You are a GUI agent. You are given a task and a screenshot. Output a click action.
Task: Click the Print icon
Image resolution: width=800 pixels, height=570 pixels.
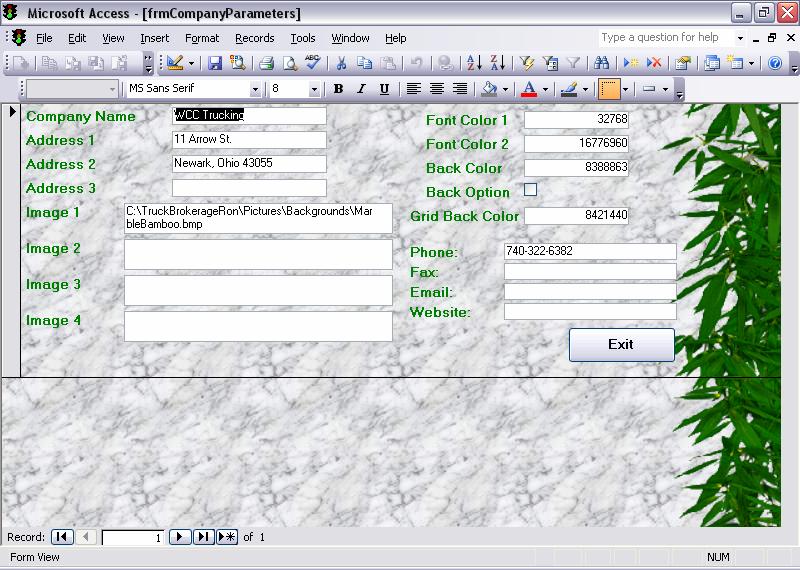pos(267,63)
